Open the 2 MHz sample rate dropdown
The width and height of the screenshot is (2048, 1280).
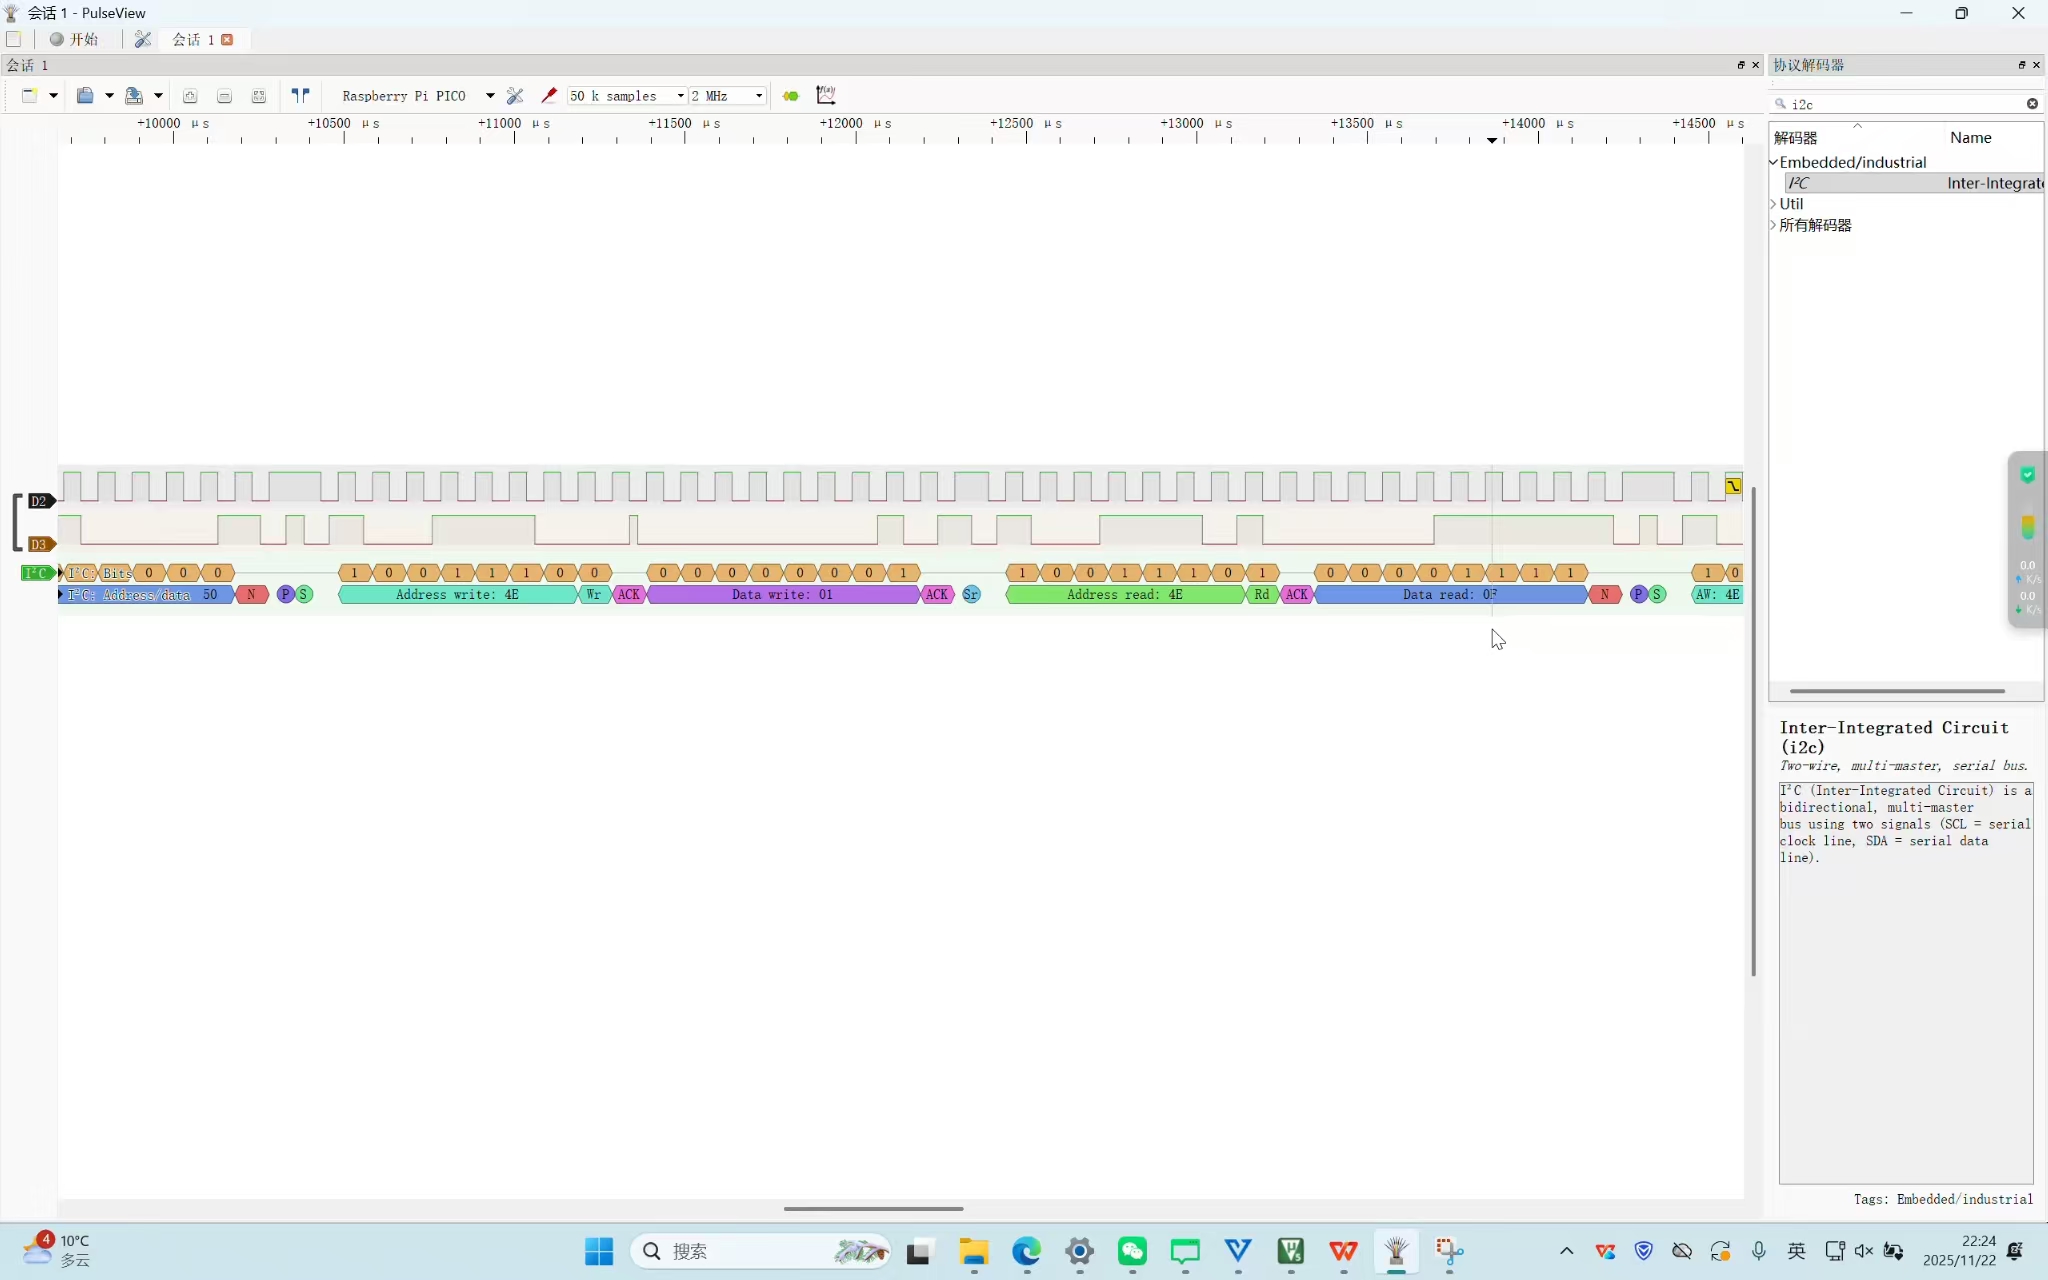click(x=759, y=96)
